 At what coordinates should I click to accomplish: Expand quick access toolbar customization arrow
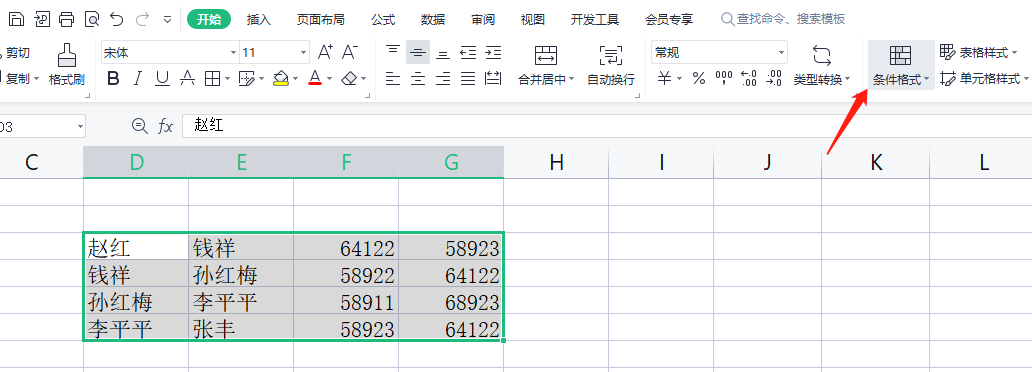(167, 20)
